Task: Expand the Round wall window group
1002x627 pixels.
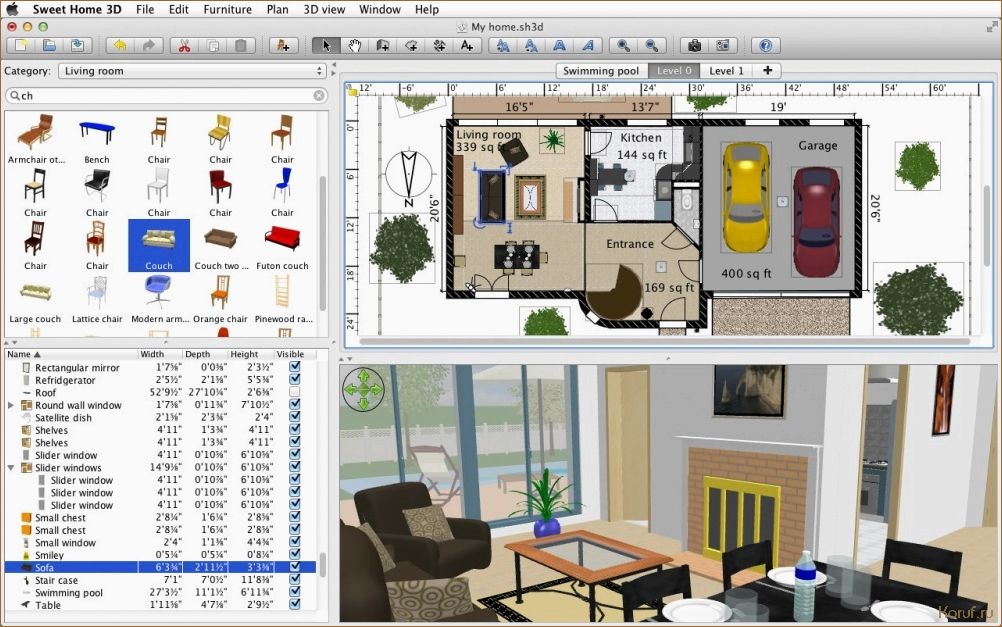Action: point(11,406)
